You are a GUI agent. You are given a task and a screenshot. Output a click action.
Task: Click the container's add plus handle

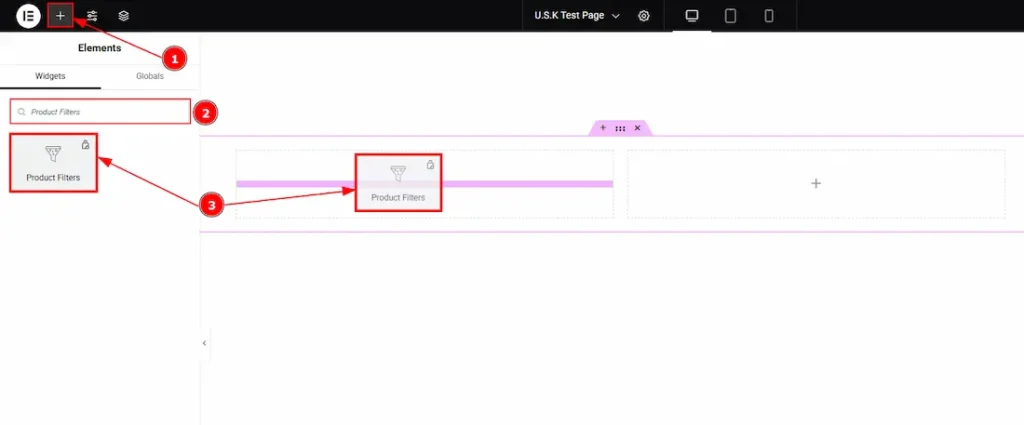tap(603, 128)
